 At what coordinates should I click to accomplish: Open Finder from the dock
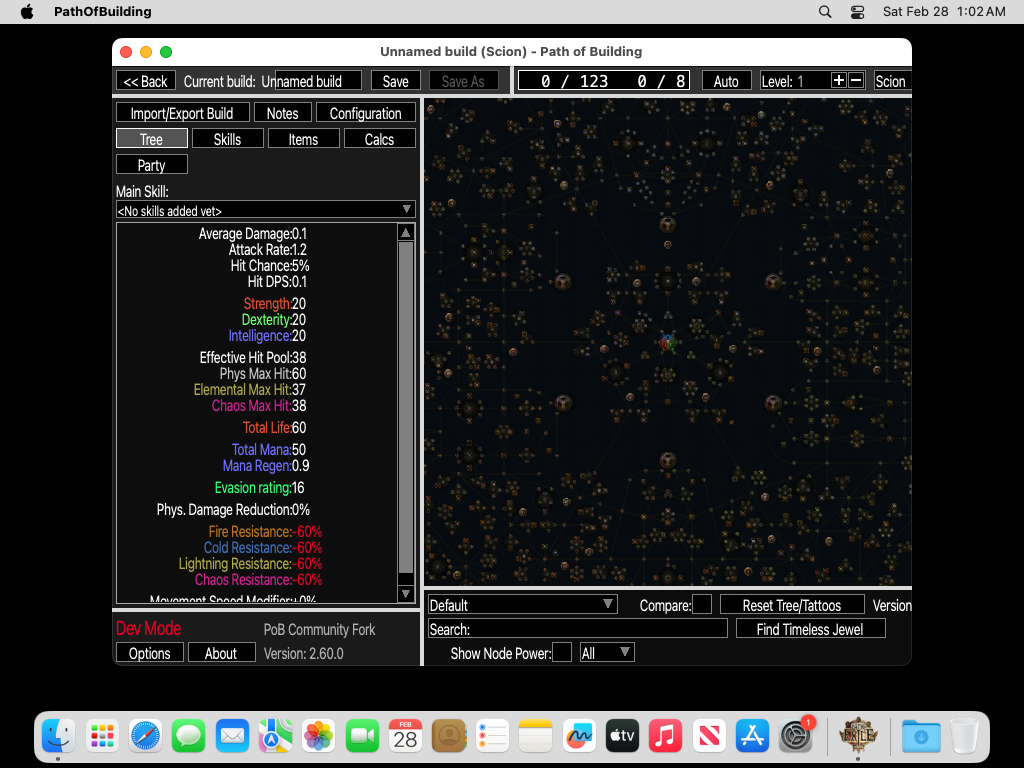58,736
